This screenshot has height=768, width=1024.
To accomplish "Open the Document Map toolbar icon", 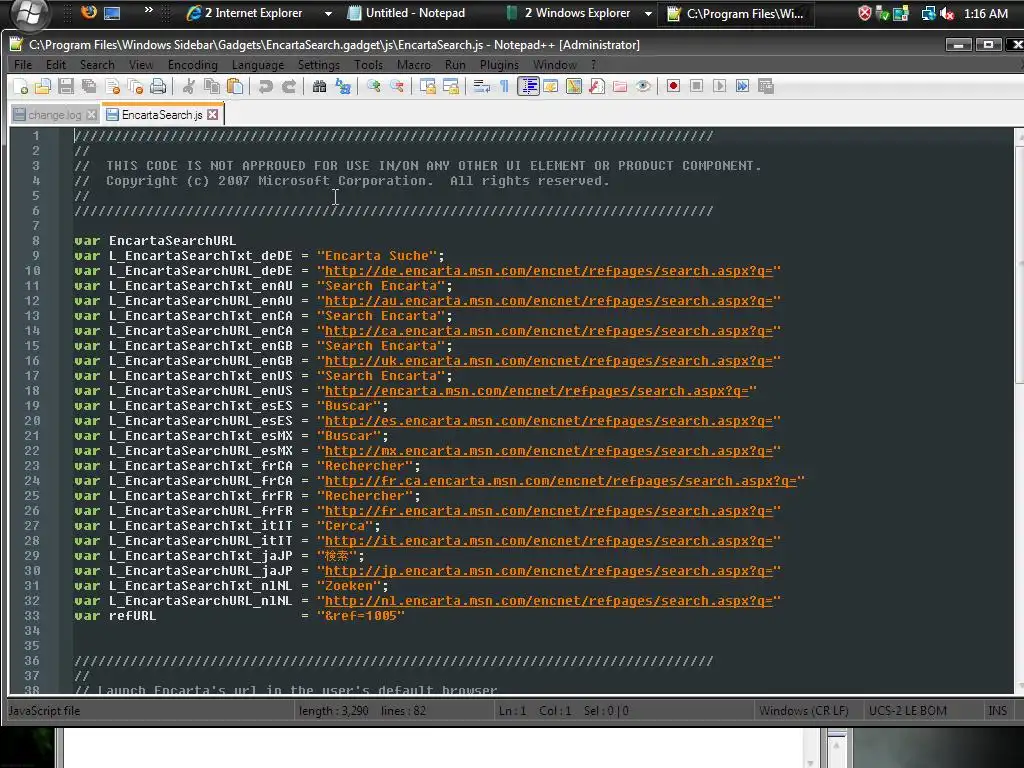I will [573, 86].
